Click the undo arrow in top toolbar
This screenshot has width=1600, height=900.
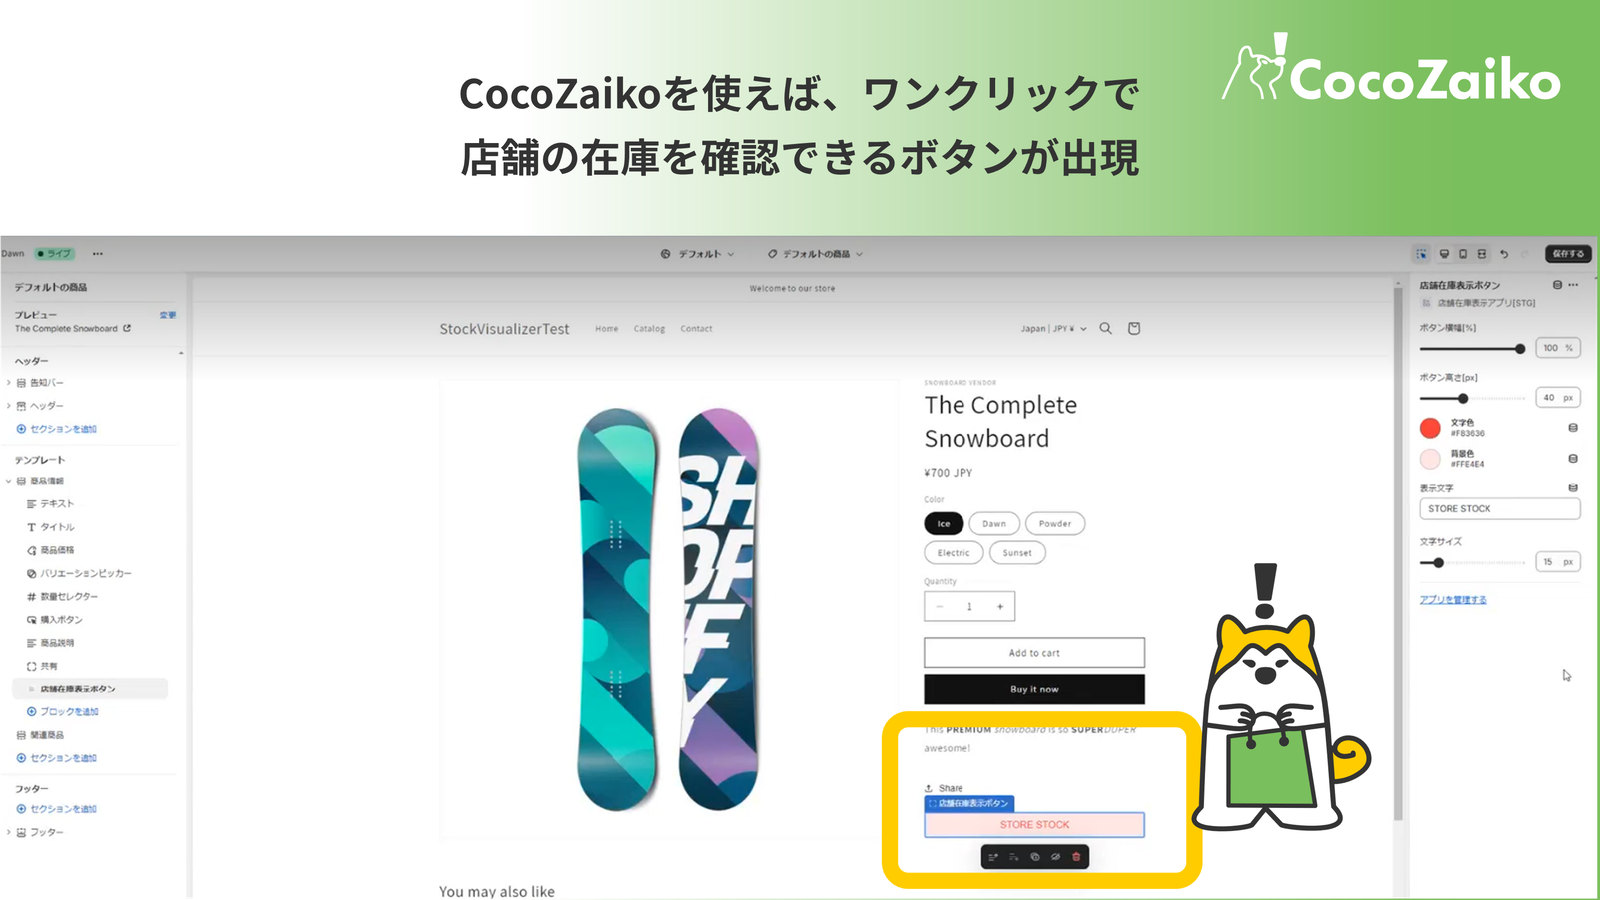point(1503,254)
